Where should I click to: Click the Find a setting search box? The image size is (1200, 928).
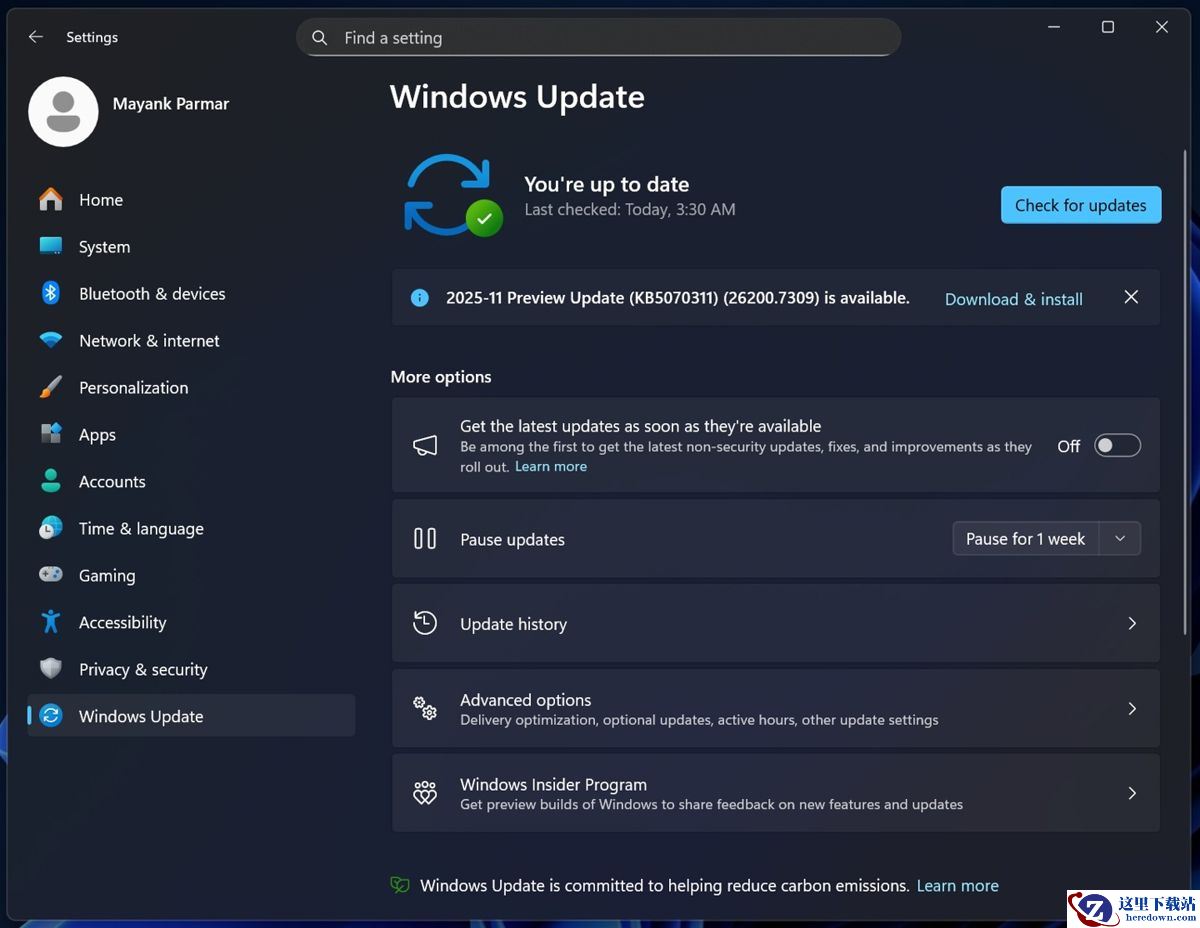[x=598, y=38]
